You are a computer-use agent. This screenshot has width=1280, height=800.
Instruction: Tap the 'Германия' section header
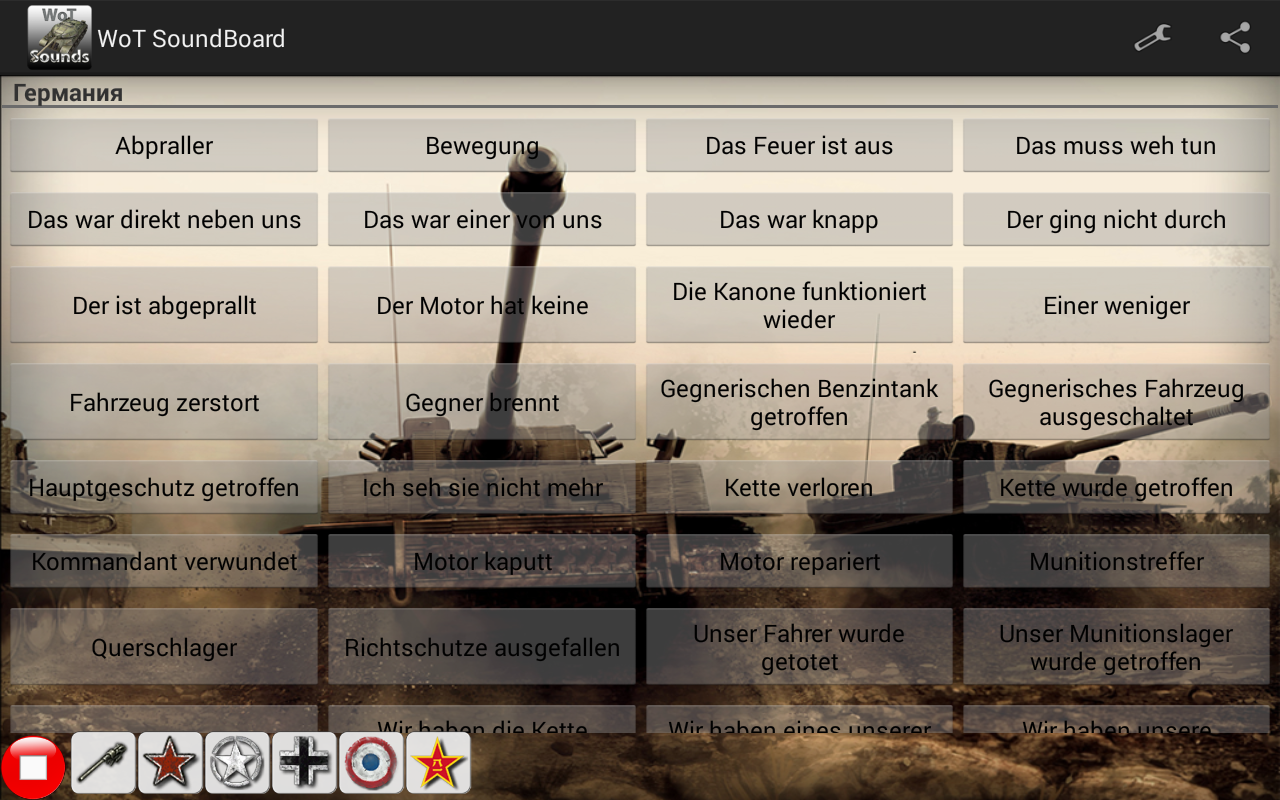point(68,93)
